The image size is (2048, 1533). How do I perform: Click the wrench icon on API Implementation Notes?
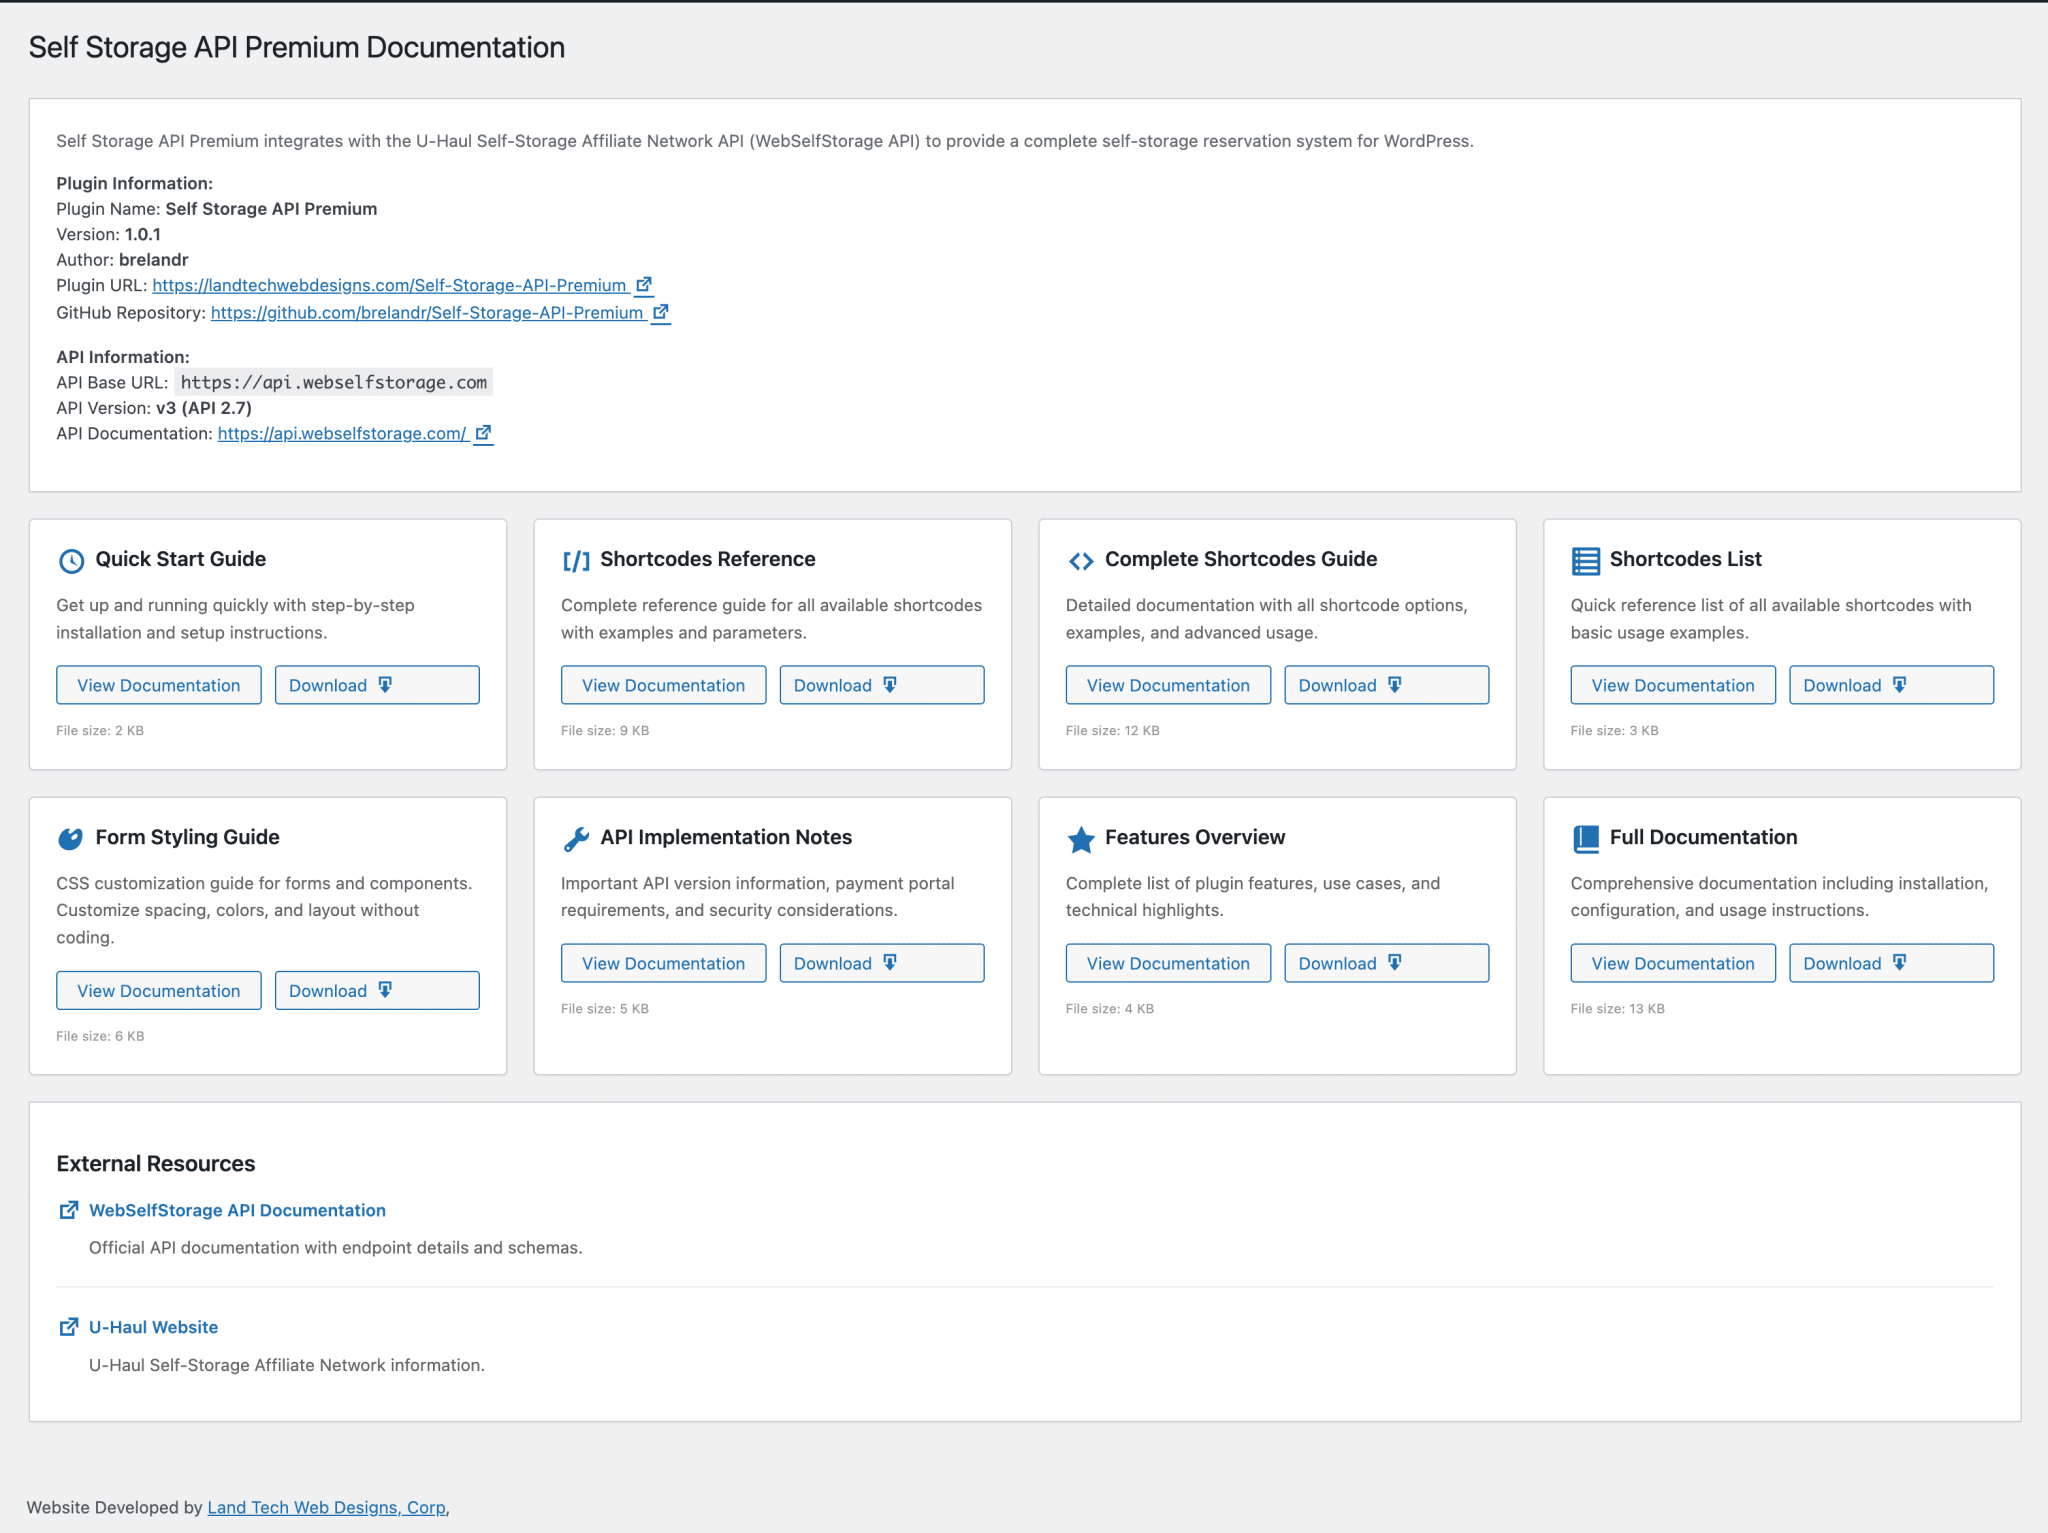point(575,839)
